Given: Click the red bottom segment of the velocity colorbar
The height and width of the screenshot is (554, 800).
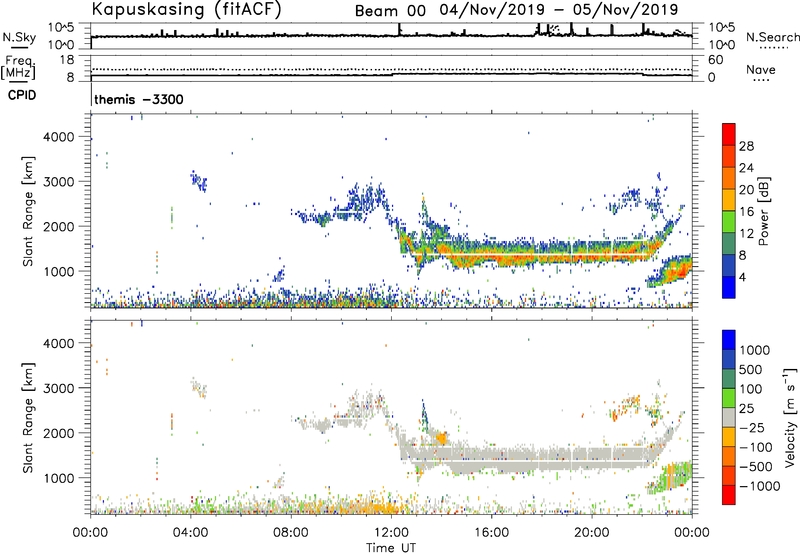Looking at the screenshot, I should pos(729,495).
